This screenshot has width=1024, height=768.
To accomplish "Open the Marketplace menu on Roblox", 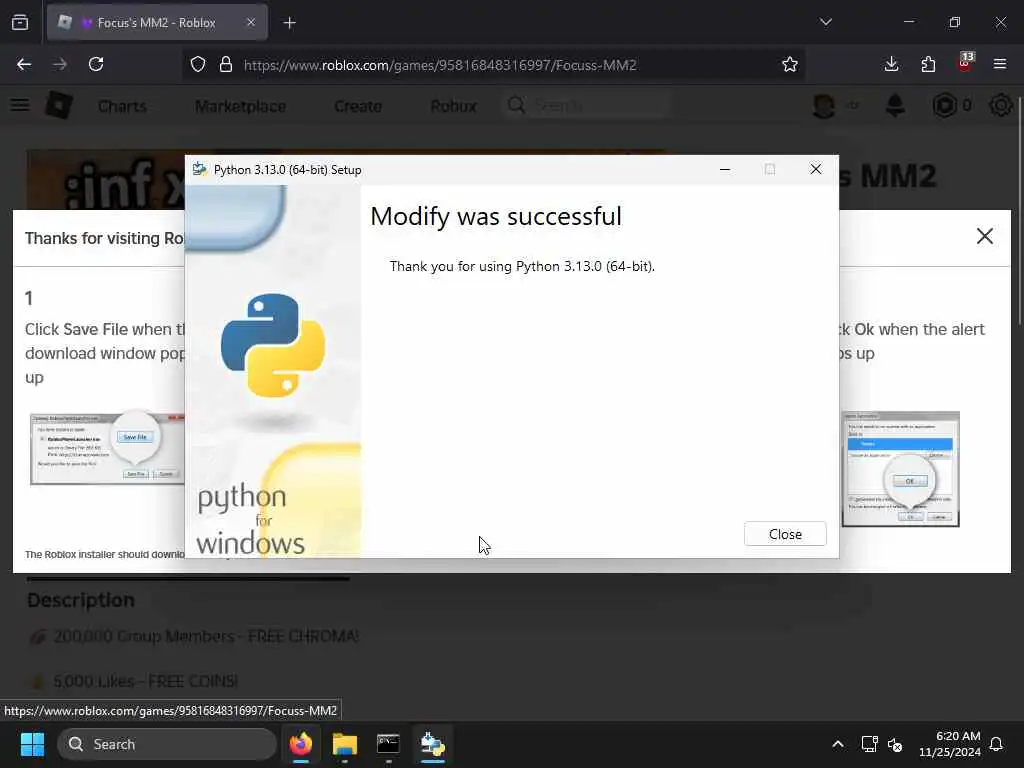I will (240, 106).
